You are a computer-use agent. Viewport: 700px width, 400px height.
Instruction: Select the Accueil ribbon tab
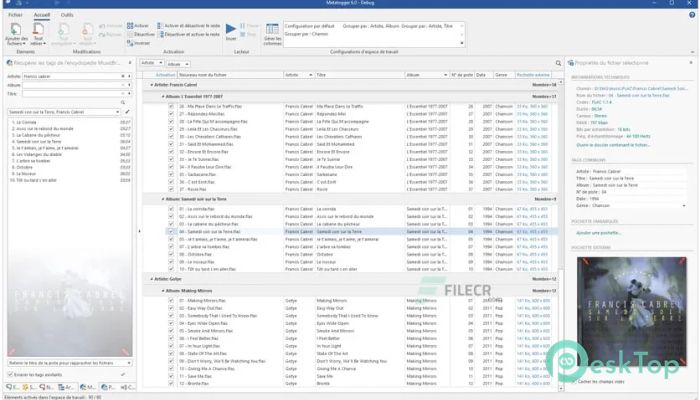(42, 15)
